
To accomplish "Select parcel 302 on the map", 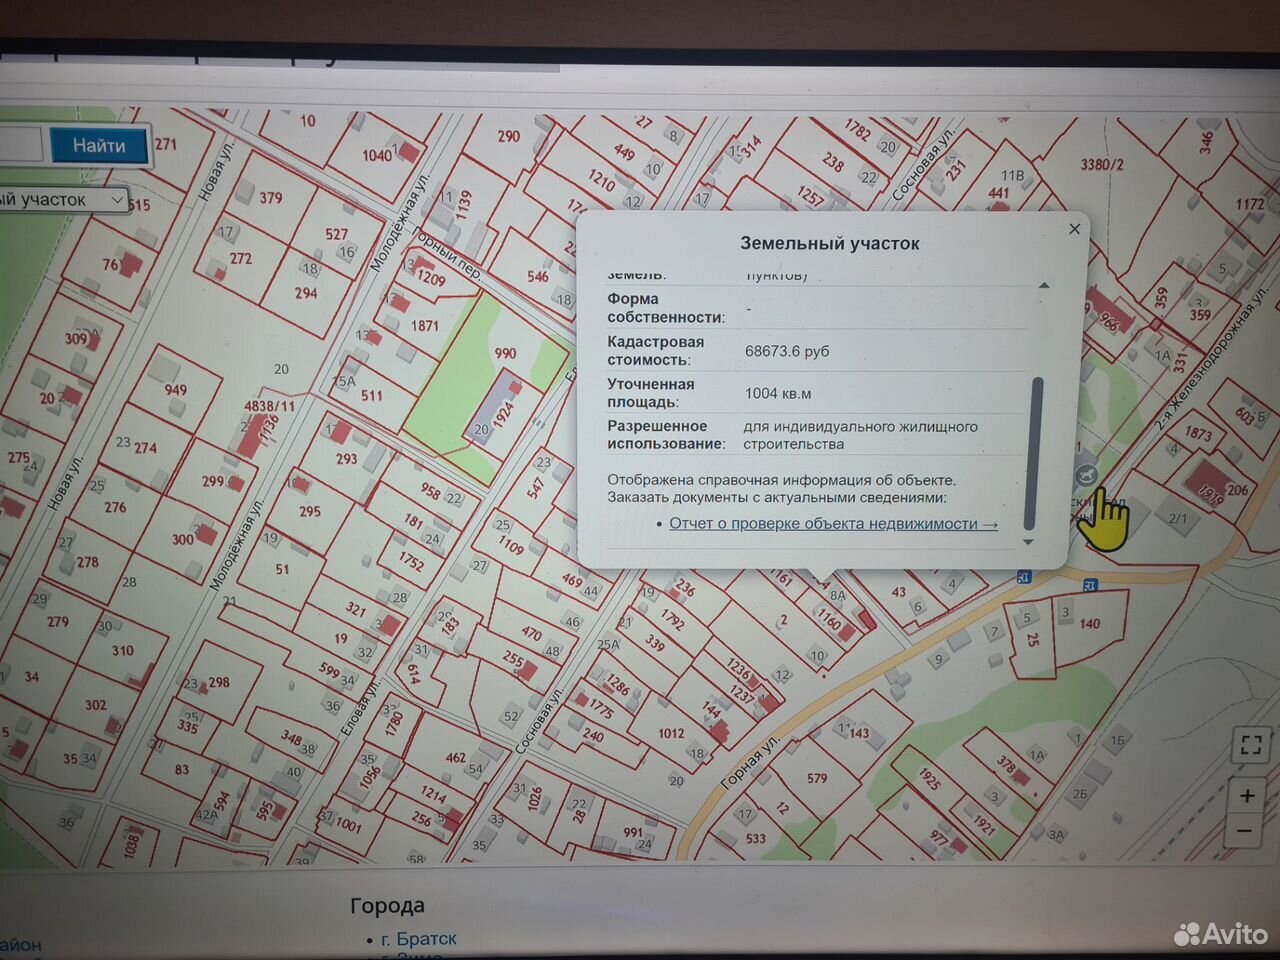I will pos(96,704).
